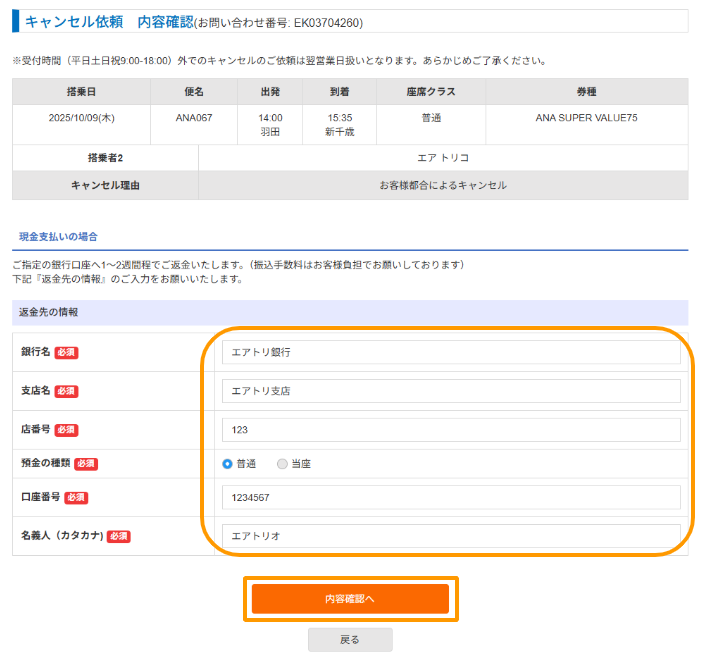Click the 口座番号 account number field
This screenshot has height=658, width=708.
[450, 497]
